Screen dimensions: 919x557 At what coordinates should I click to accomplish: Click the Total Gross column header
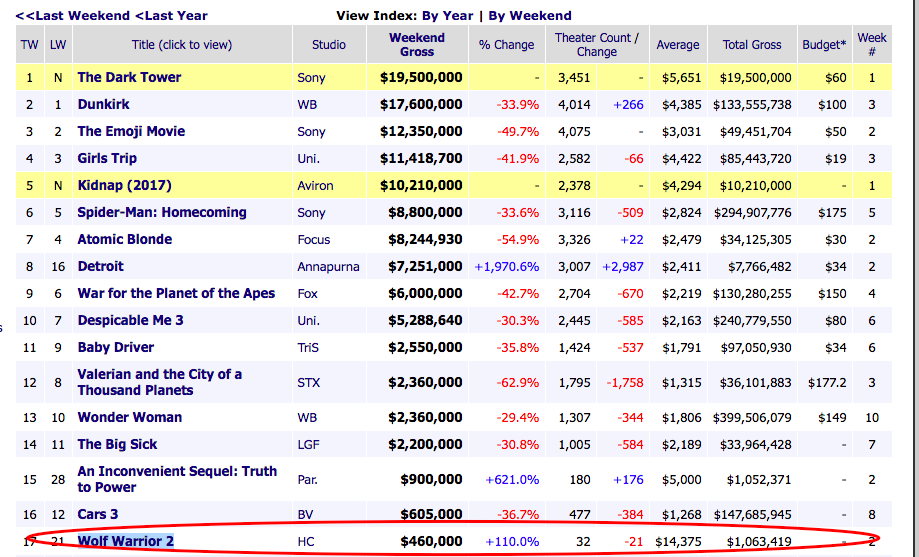coord(752,45)
